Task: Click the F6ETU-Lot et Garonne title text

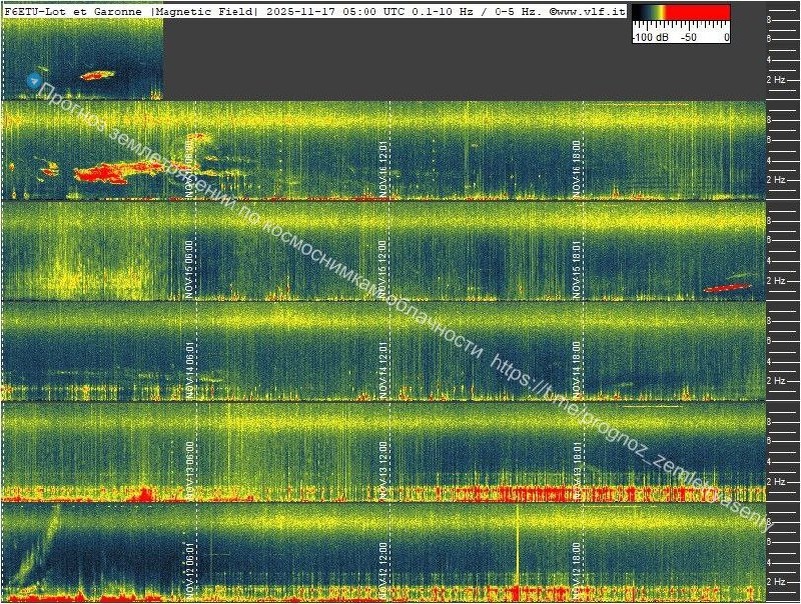Action: click(73, 12)
